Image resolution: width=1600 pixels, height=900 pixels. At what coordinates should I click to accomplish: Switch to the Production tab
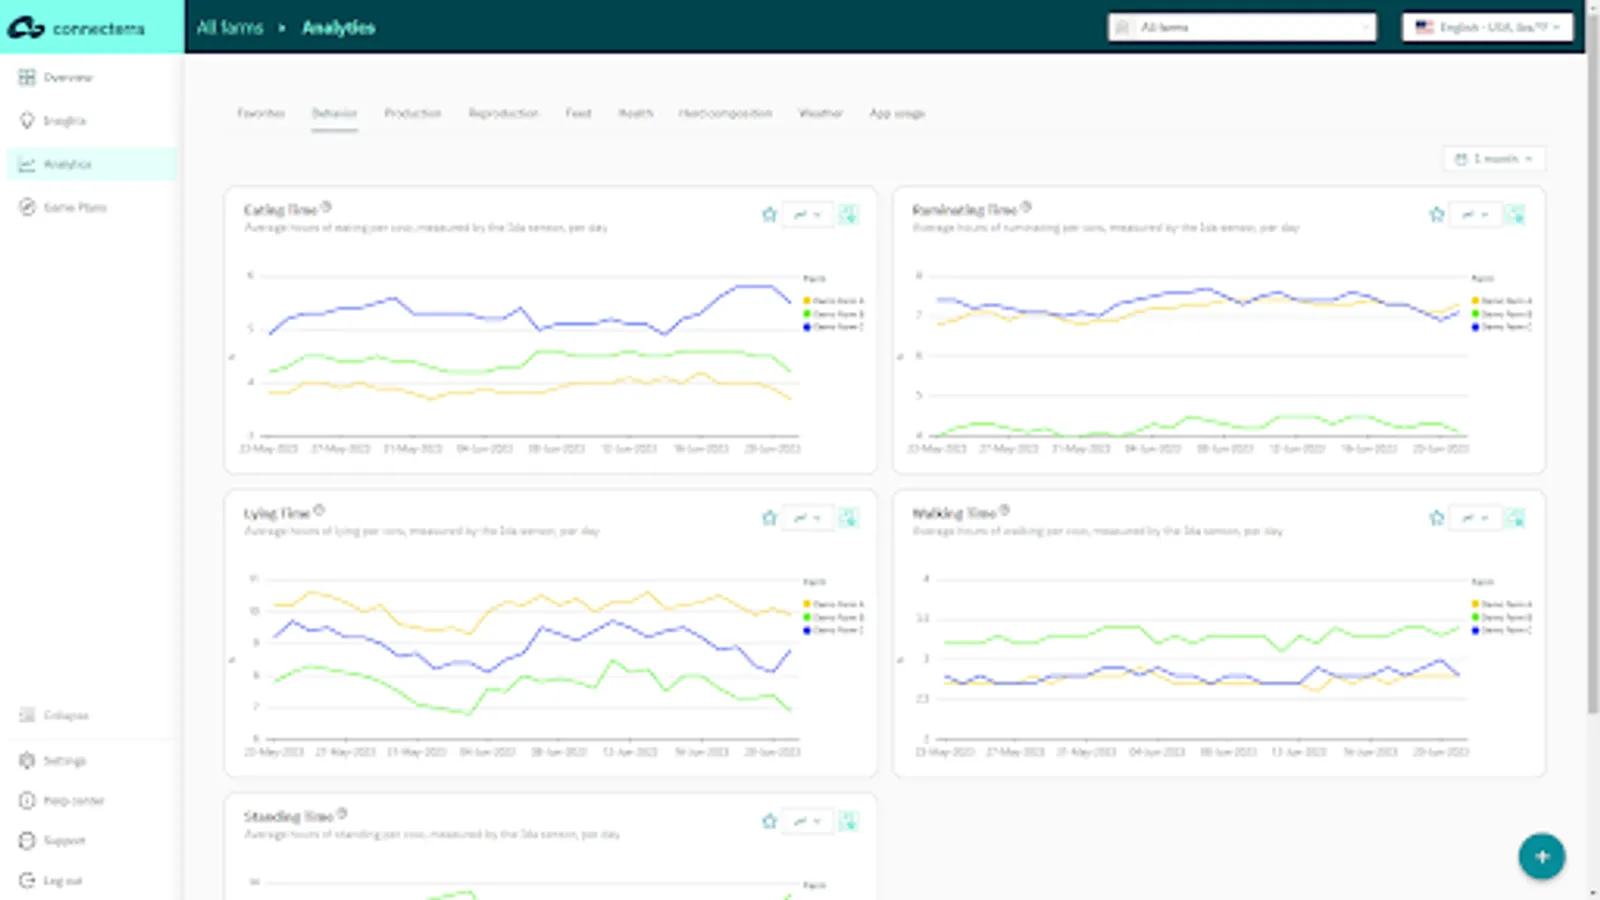tap(412, 113)
